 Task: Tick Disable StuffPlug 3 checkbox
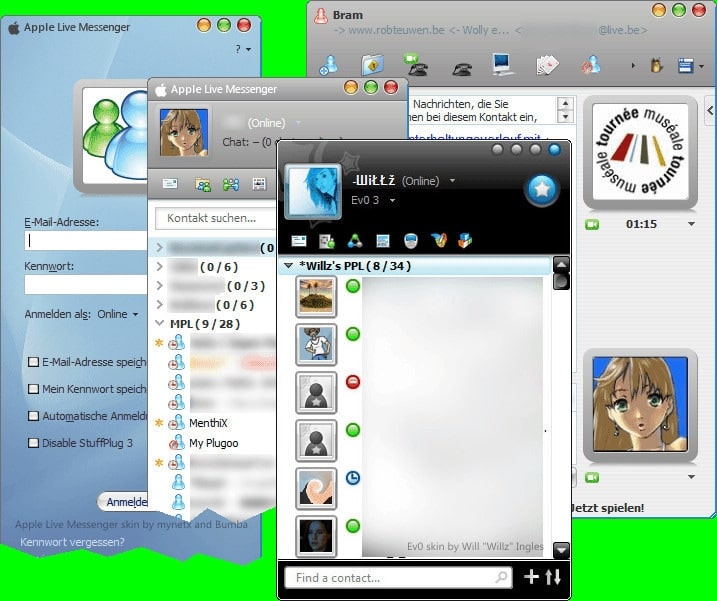click(33, 443)
